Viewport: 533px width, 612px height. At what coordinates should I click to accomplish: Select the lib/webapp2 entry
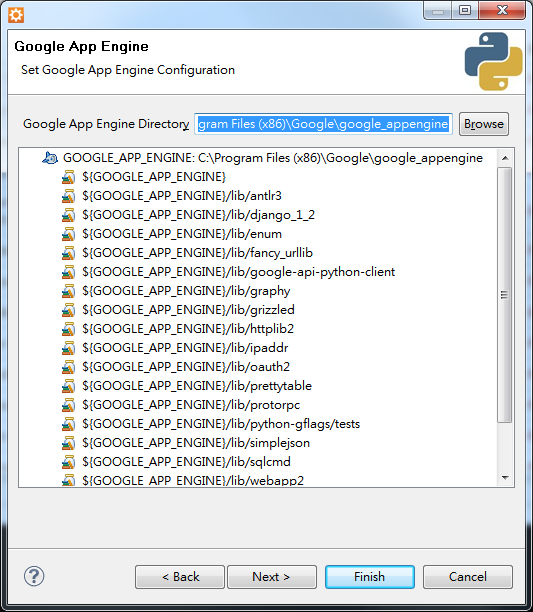point(193,480)
